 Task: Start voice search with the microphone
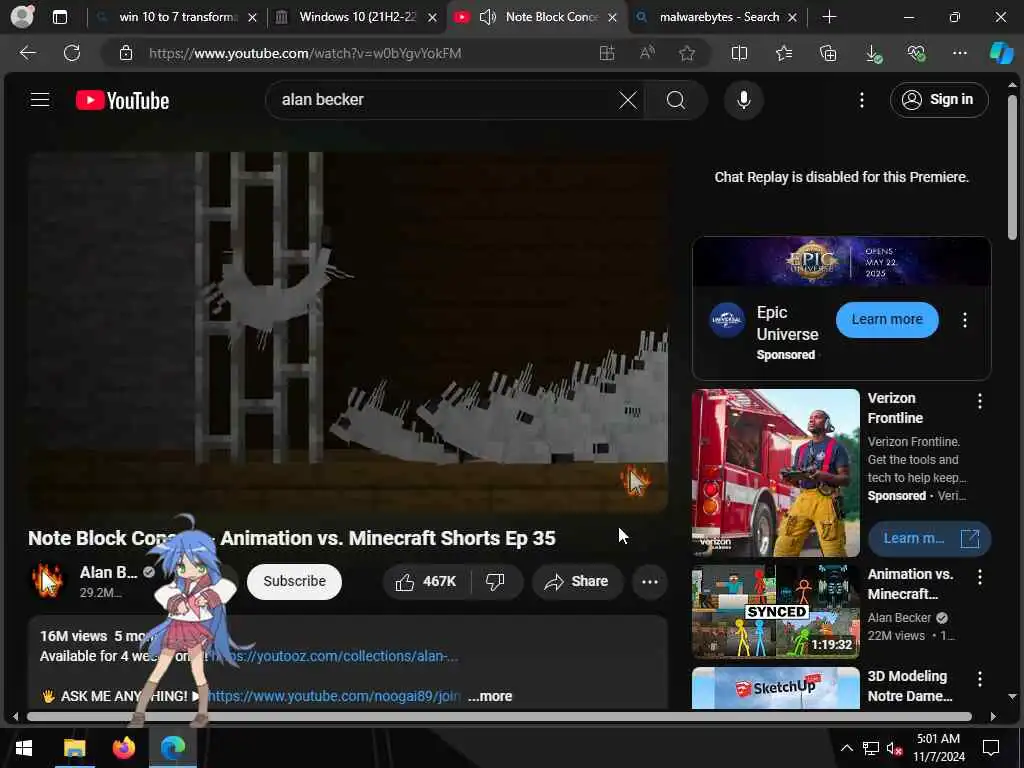743,100
